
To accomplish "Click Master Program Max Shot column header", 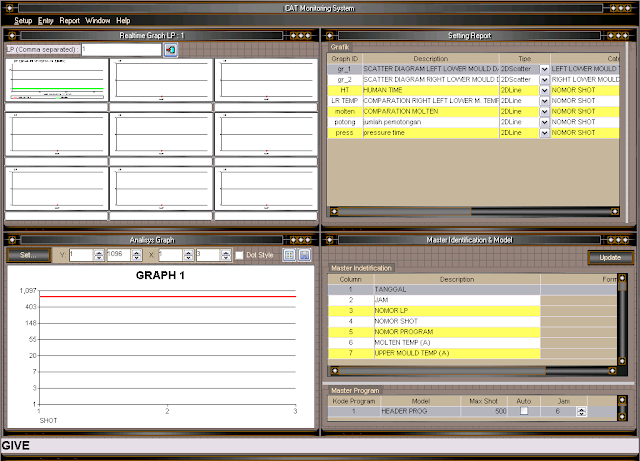I will [x=484, y=401].
